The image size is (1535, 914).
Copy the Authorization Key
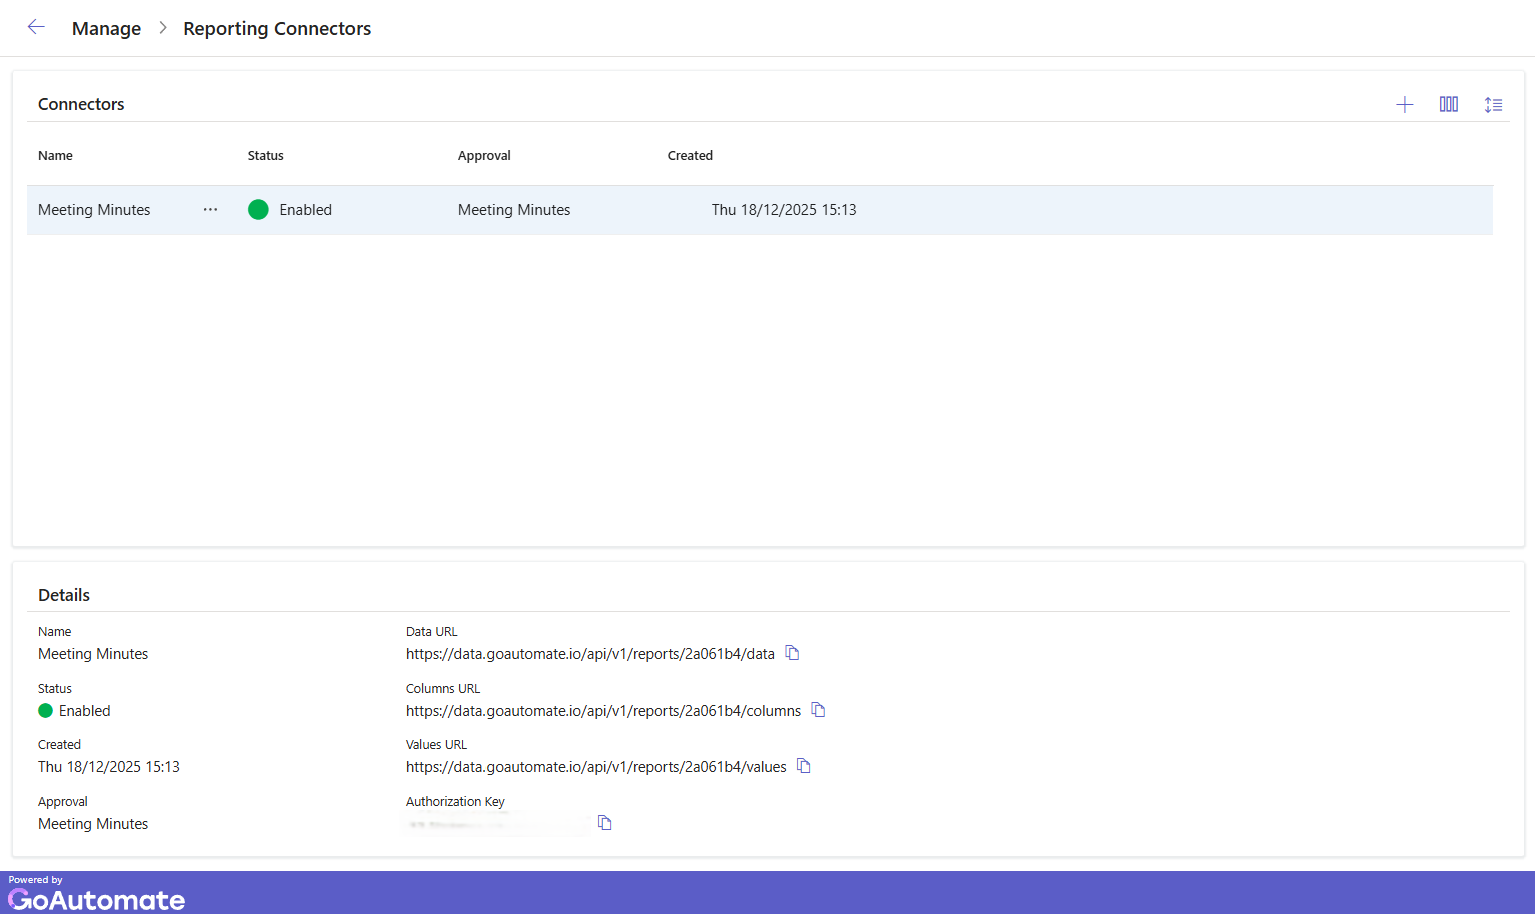(604, 823)
